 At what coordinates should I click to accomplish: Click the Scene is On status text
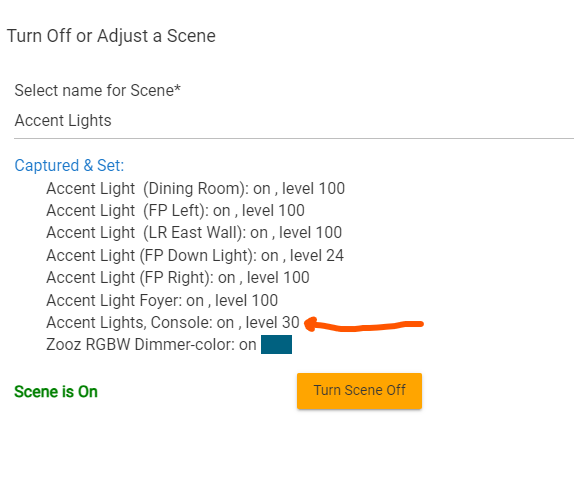click(x=56, y=392)
